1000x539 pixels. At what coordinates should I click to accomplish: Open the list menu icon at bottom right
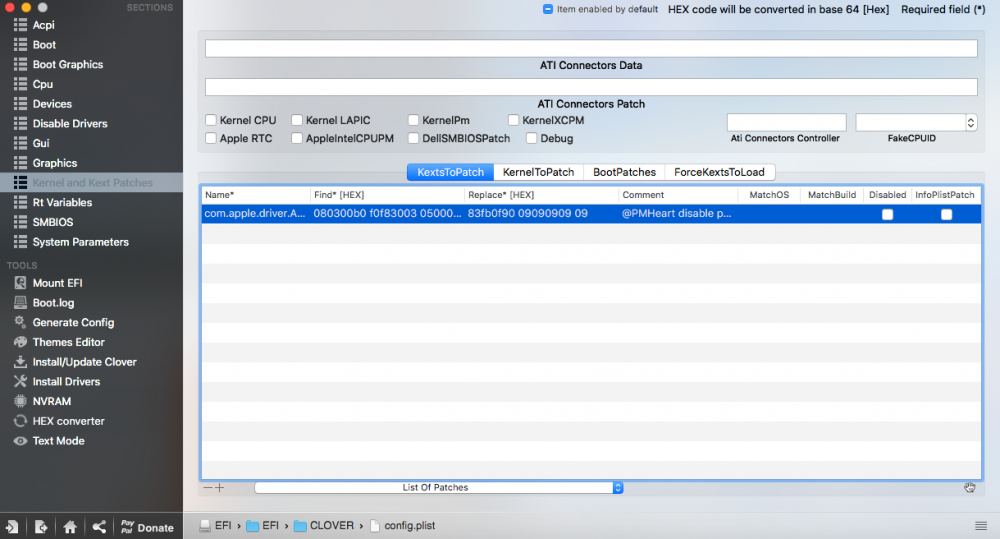[981, 526]
